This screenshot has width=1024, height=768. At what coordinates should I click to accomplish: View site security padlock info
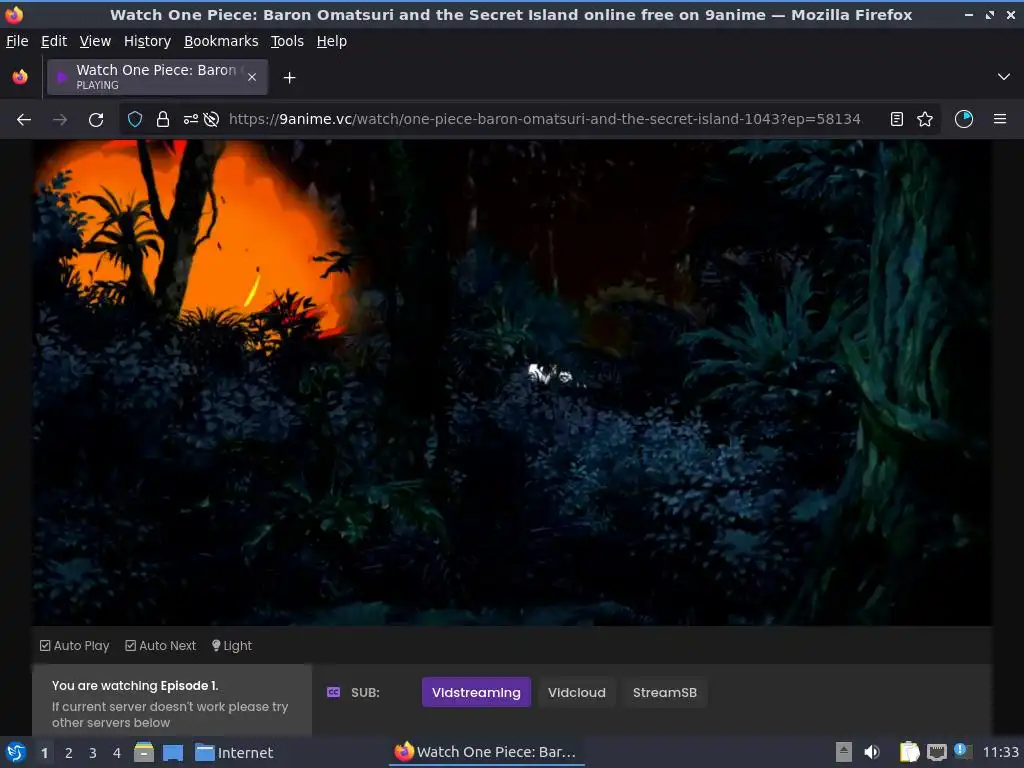pos(163,120)
